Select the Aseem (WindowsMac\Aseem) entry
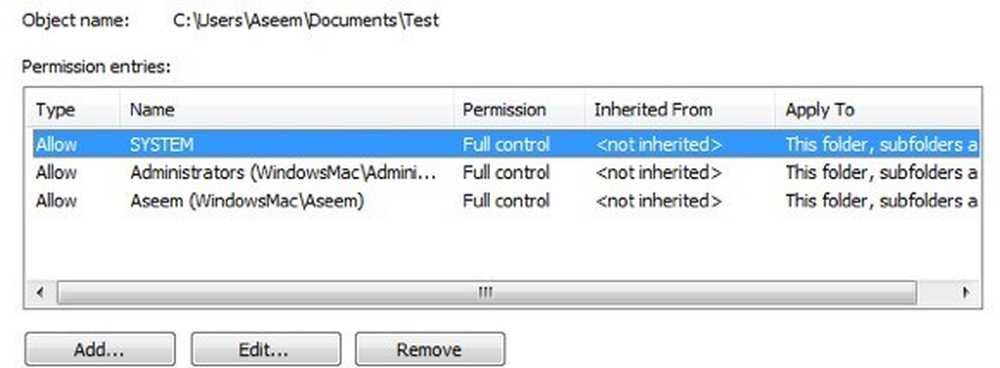The height and width of the screenshot is (368, 1000). [x=506, y=200]
